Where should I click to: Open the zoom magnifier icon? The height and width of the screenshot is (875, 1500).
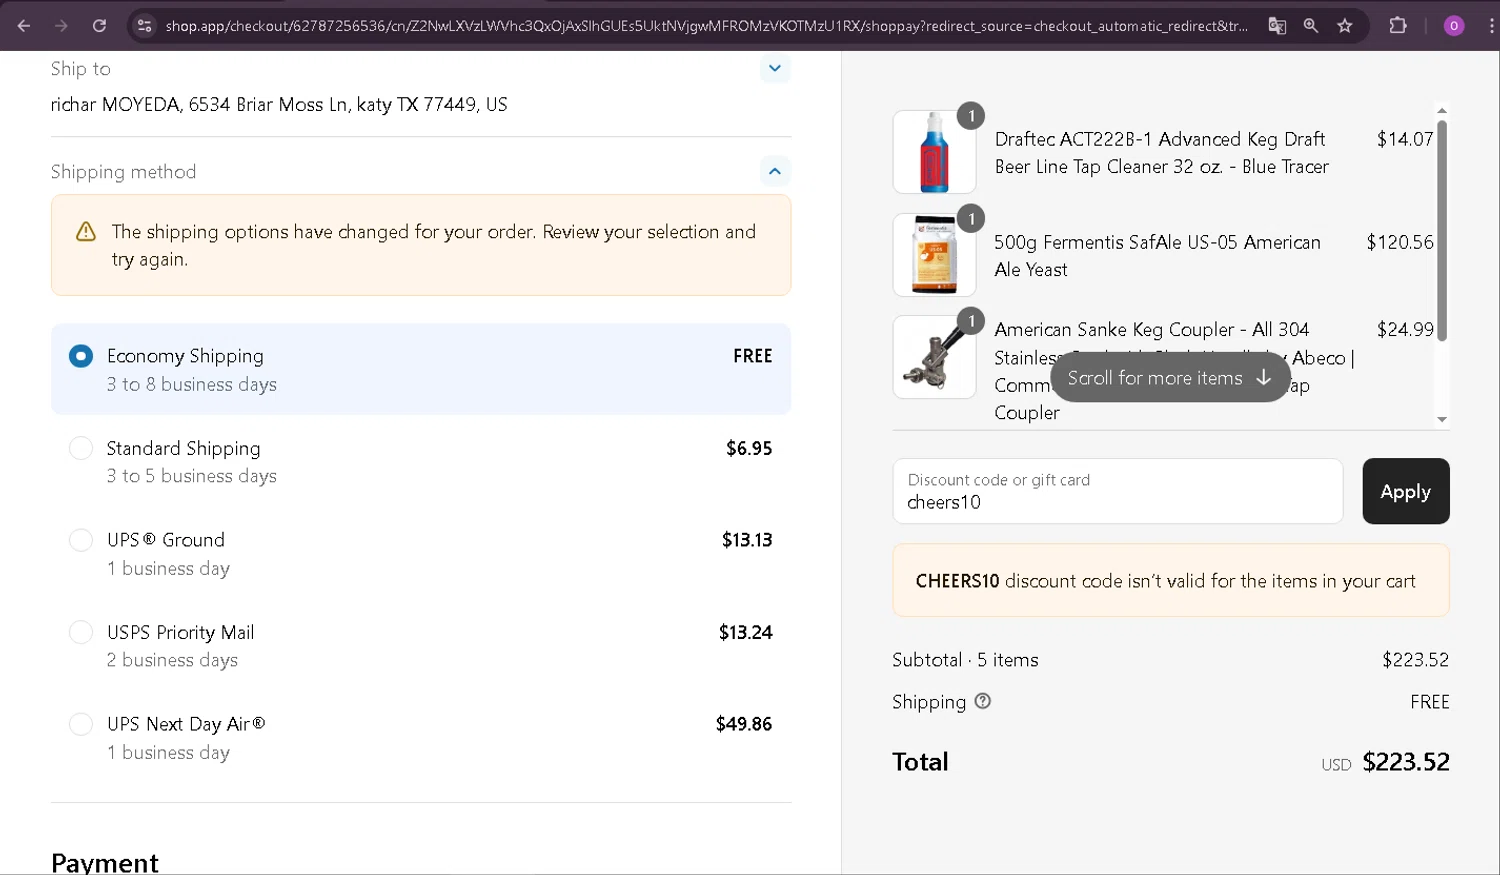point(1311,26)
